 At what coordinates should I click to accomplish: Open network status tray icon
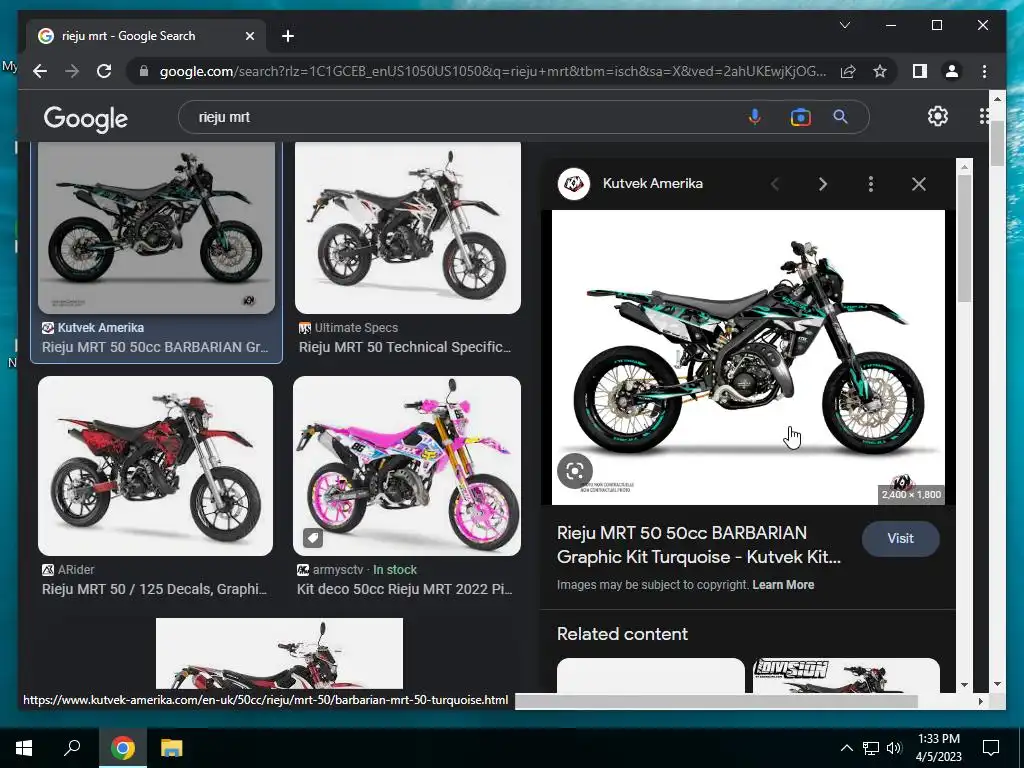click(x=871, y=748)
